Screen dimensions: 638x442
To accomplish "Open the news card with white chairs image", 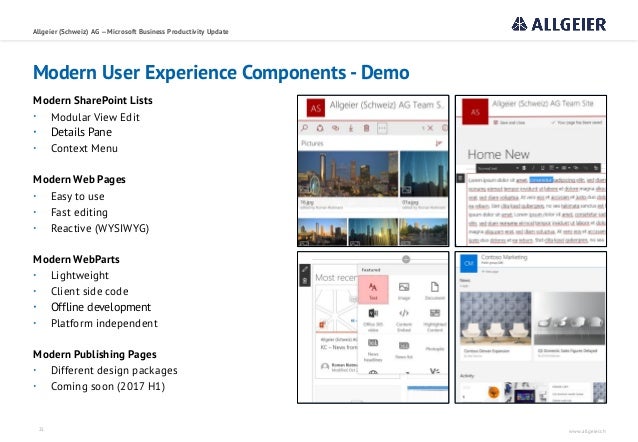I will [496, 326].
